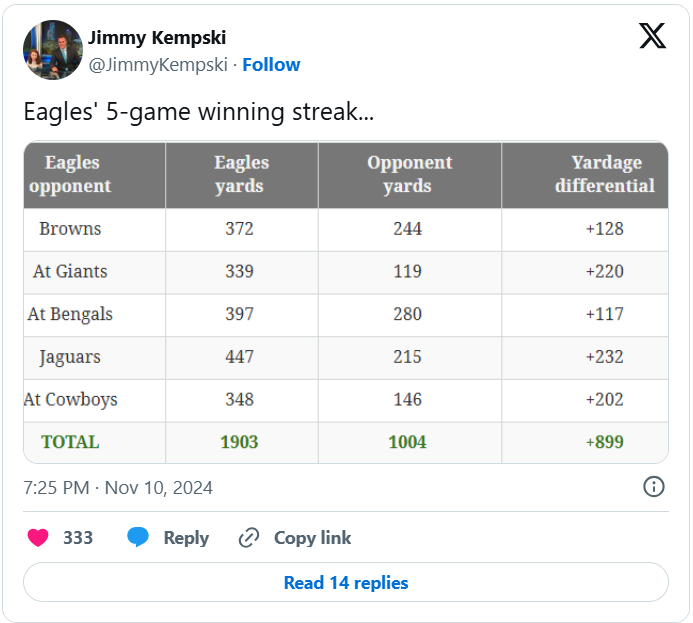The width and height of the screenshot is (693, 623).
Task: Click the Reply text label
Action: [186, 538]
